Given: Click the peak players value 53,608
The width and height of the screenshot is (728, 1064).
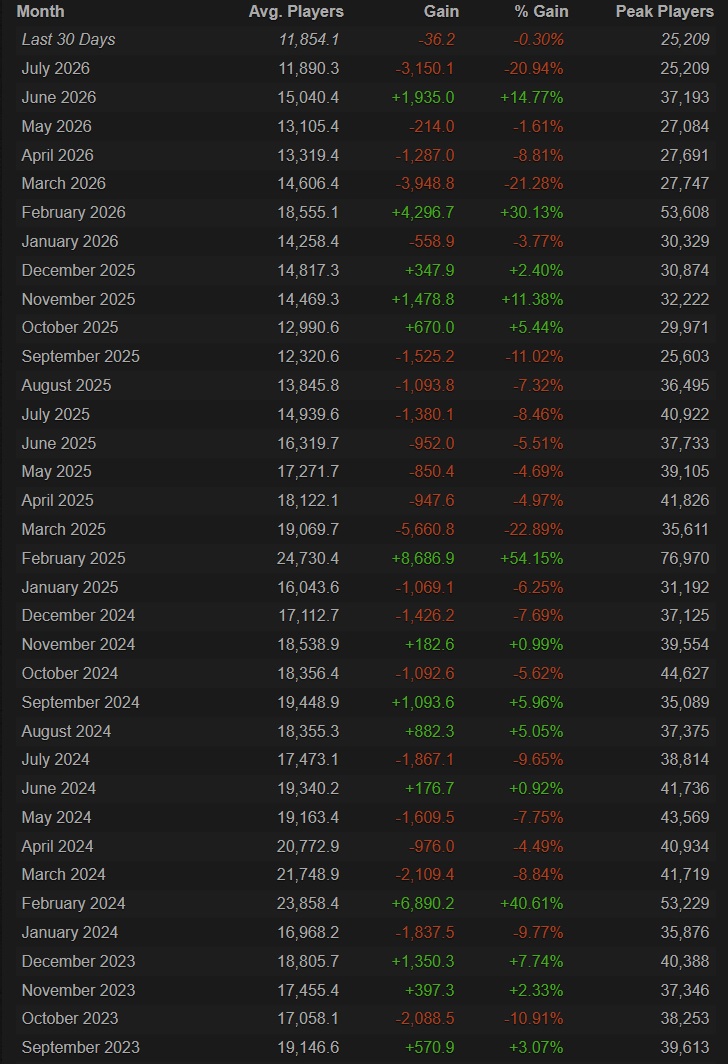Looking at the screenshot, I should (x=685, y=212).
